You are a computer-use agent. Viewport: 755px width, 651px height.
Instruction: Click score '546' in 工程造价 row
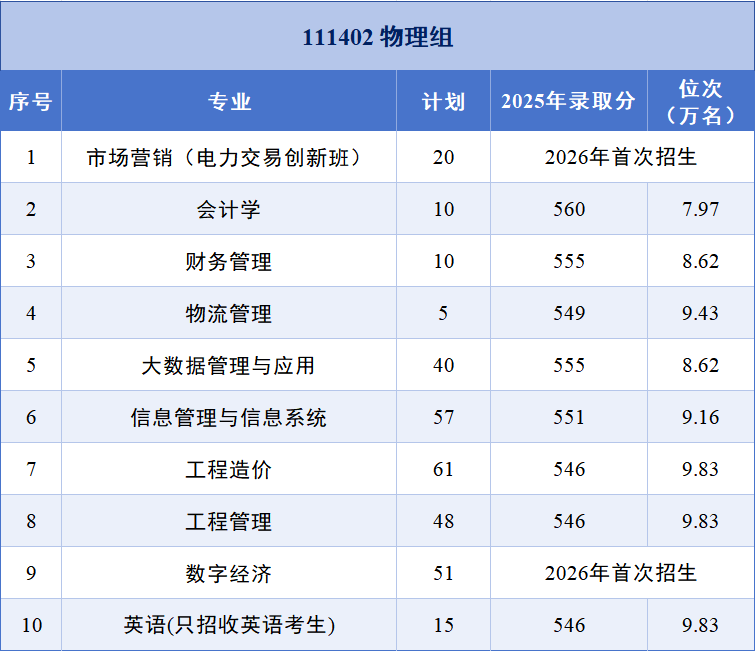[x=569, y=469]
